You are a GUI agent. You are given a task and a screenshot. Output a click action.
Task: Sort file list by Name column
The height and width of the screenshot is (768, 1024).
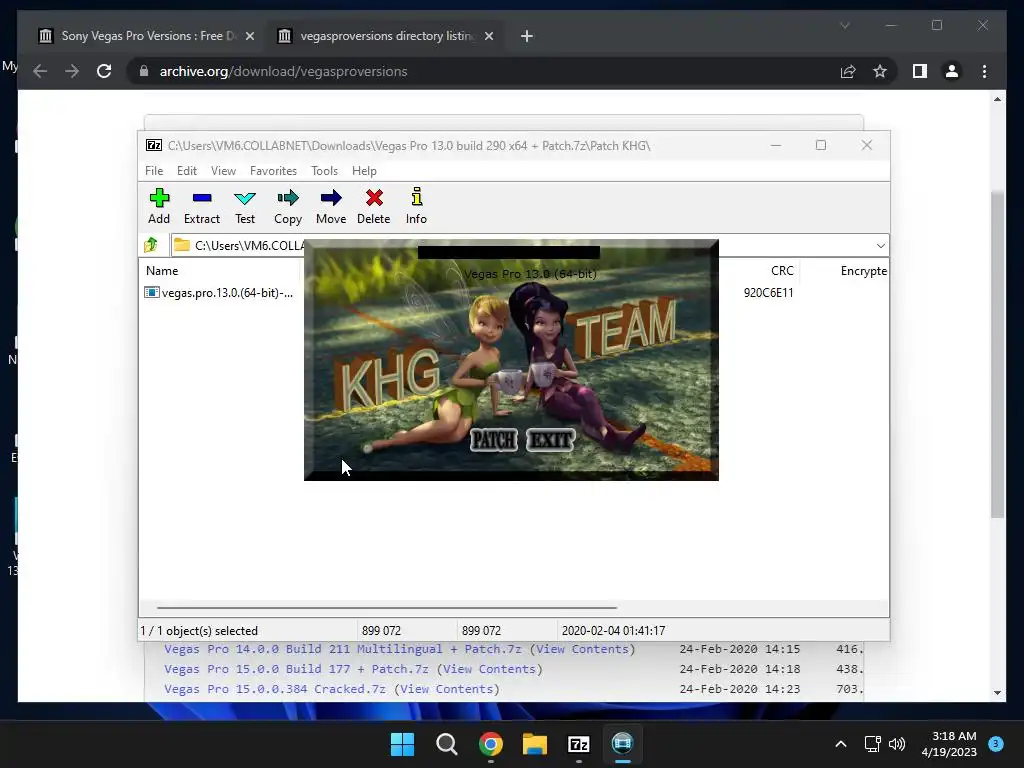coord(162,270)
